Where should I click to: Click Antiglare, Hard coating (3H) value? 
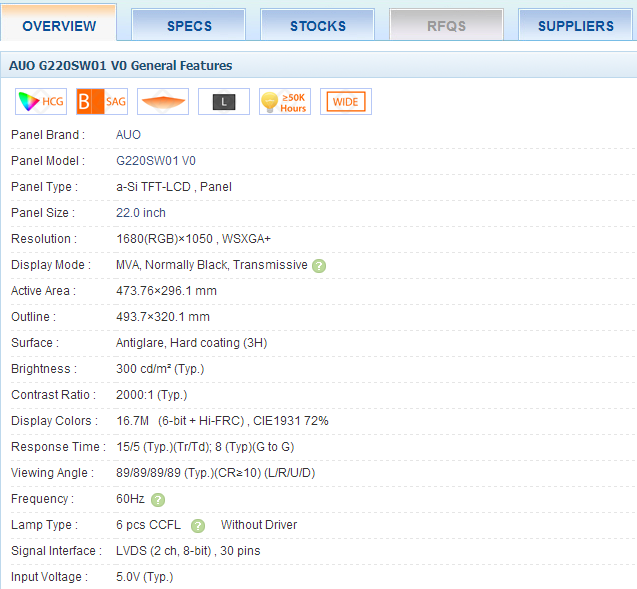tap(191, 343)
